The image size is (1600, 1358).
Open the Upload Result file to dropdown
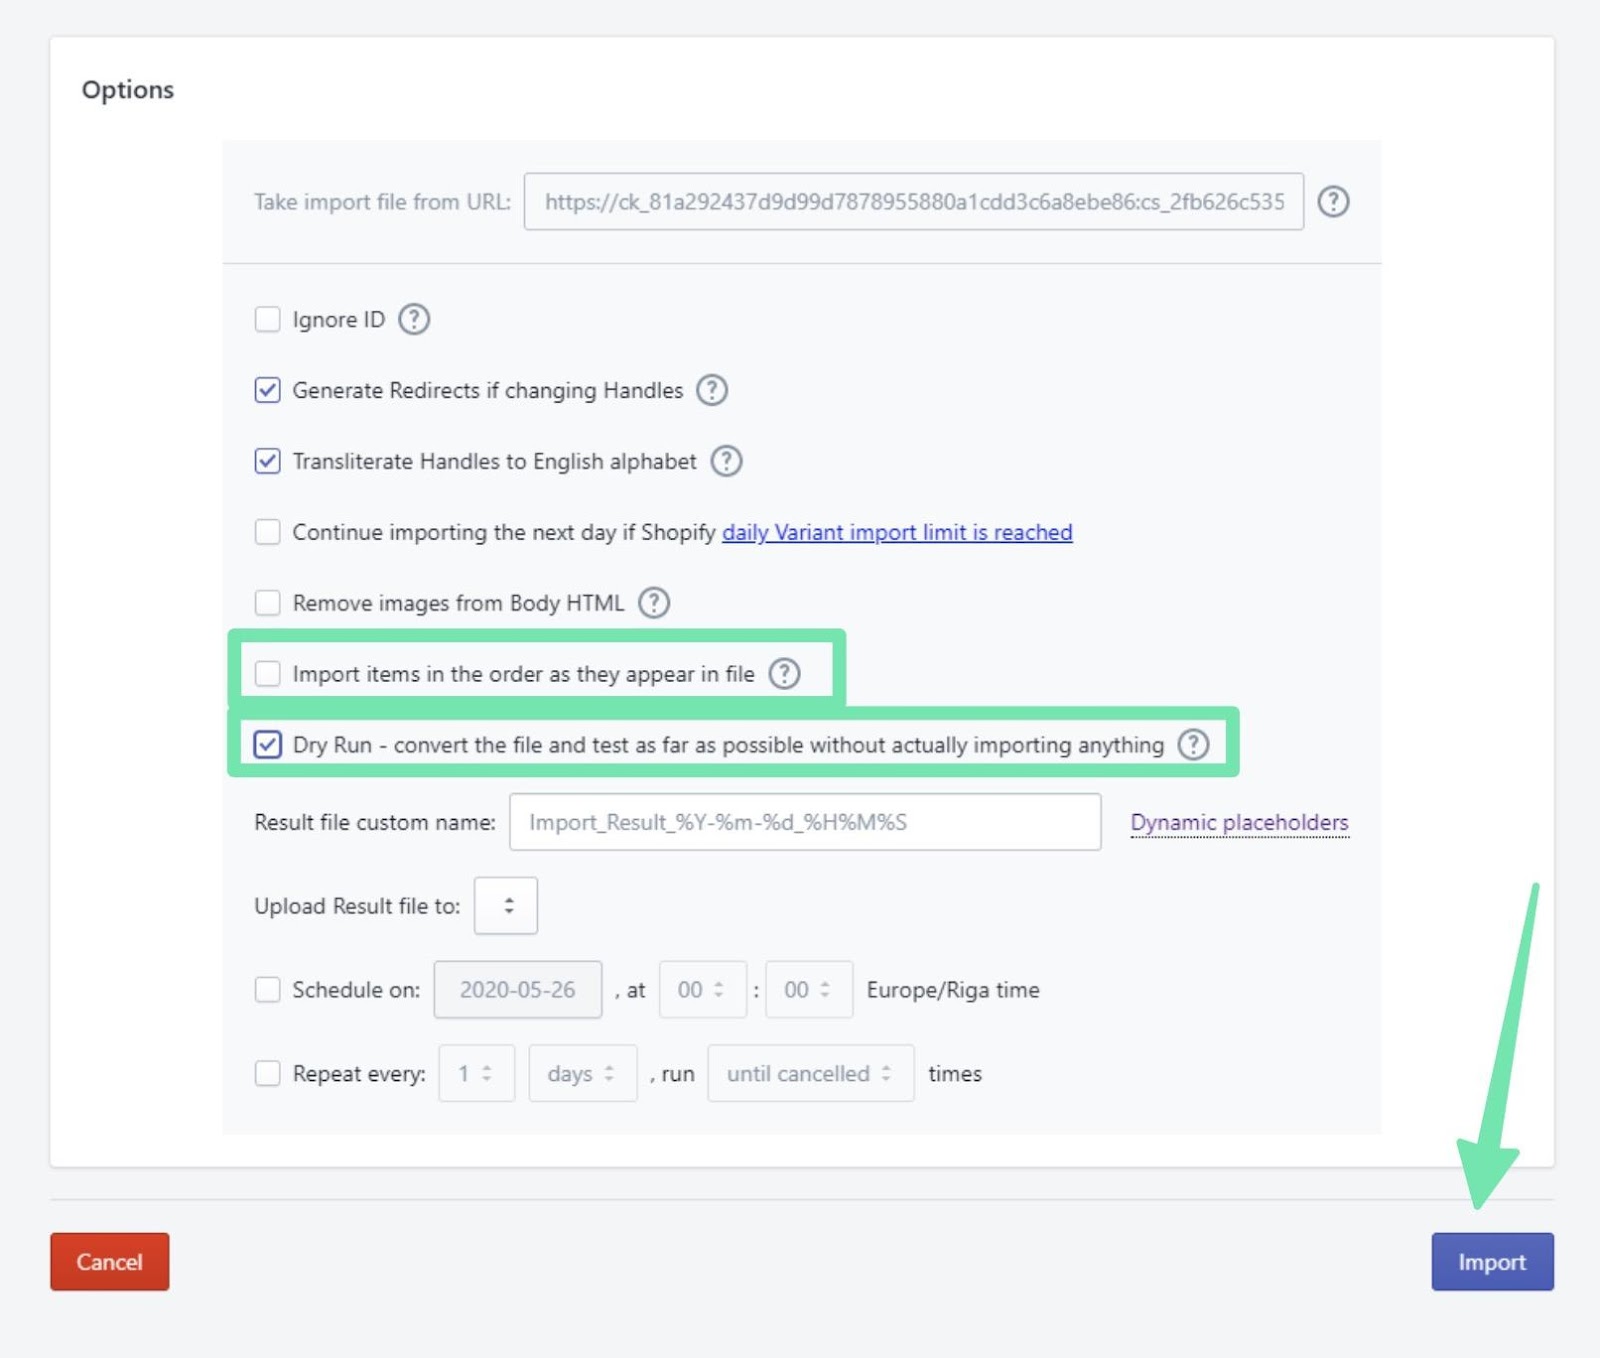tap(506, 906)
